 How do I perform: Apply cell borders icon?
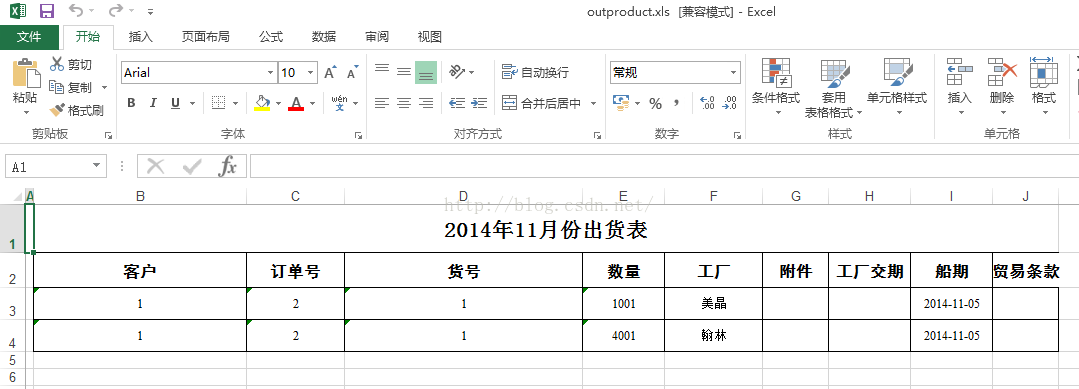point(218,103)
